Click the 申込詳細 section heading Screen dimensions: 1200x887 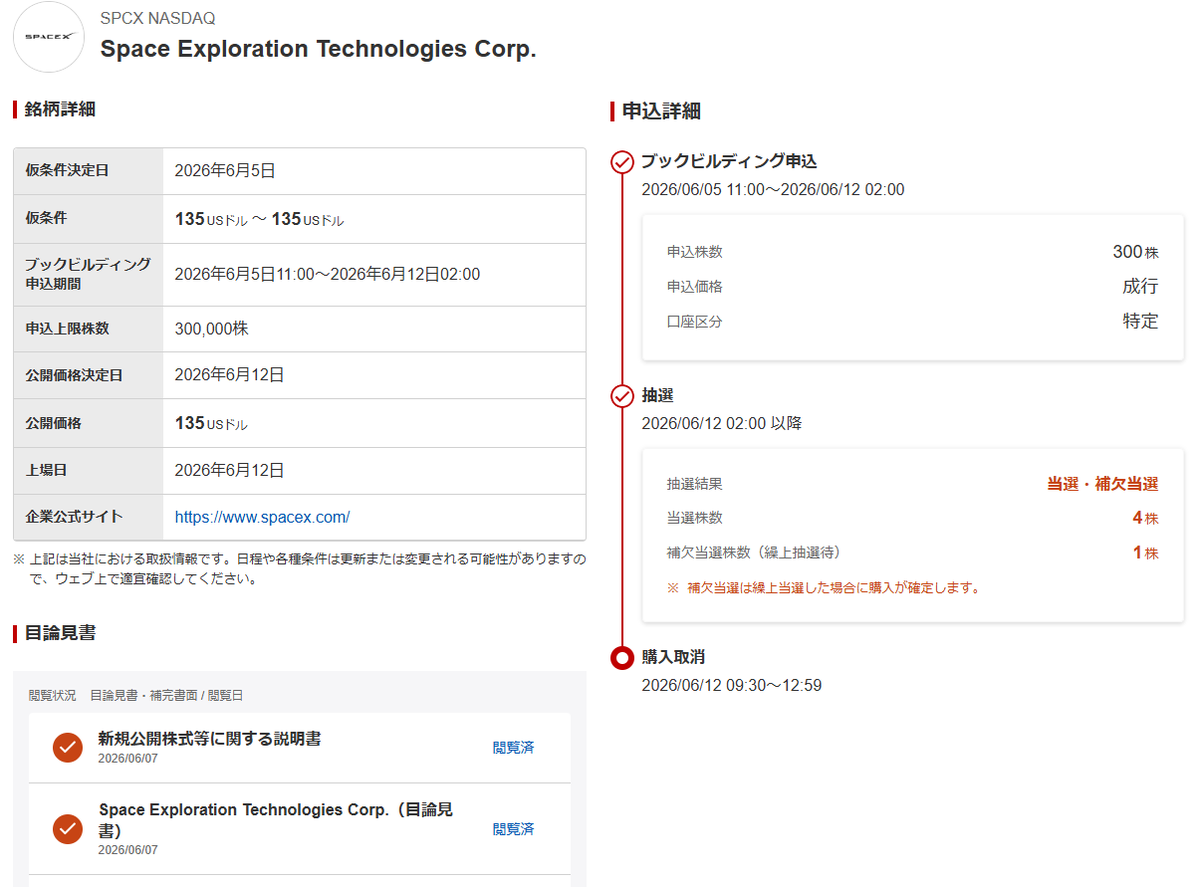661,111
